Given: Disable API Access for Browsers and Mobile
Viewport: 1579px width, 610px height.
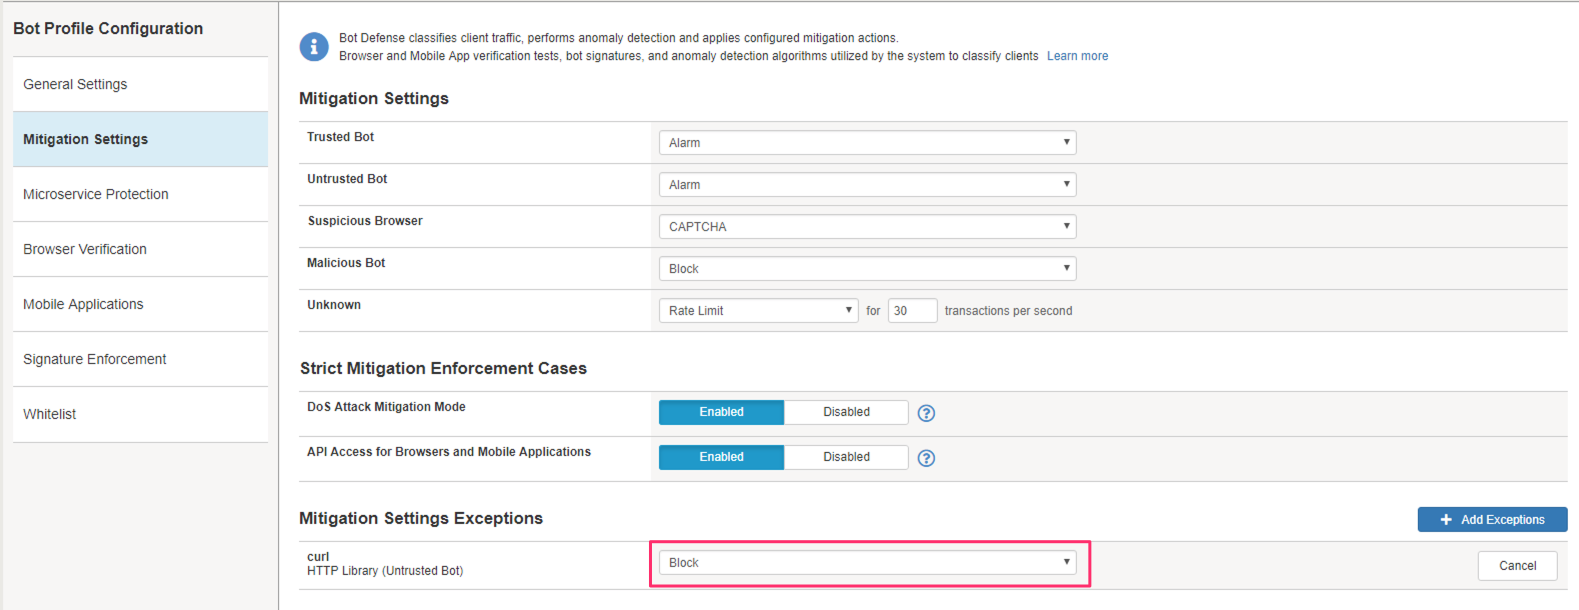Looking at the screenshot, I should [846, 457].
